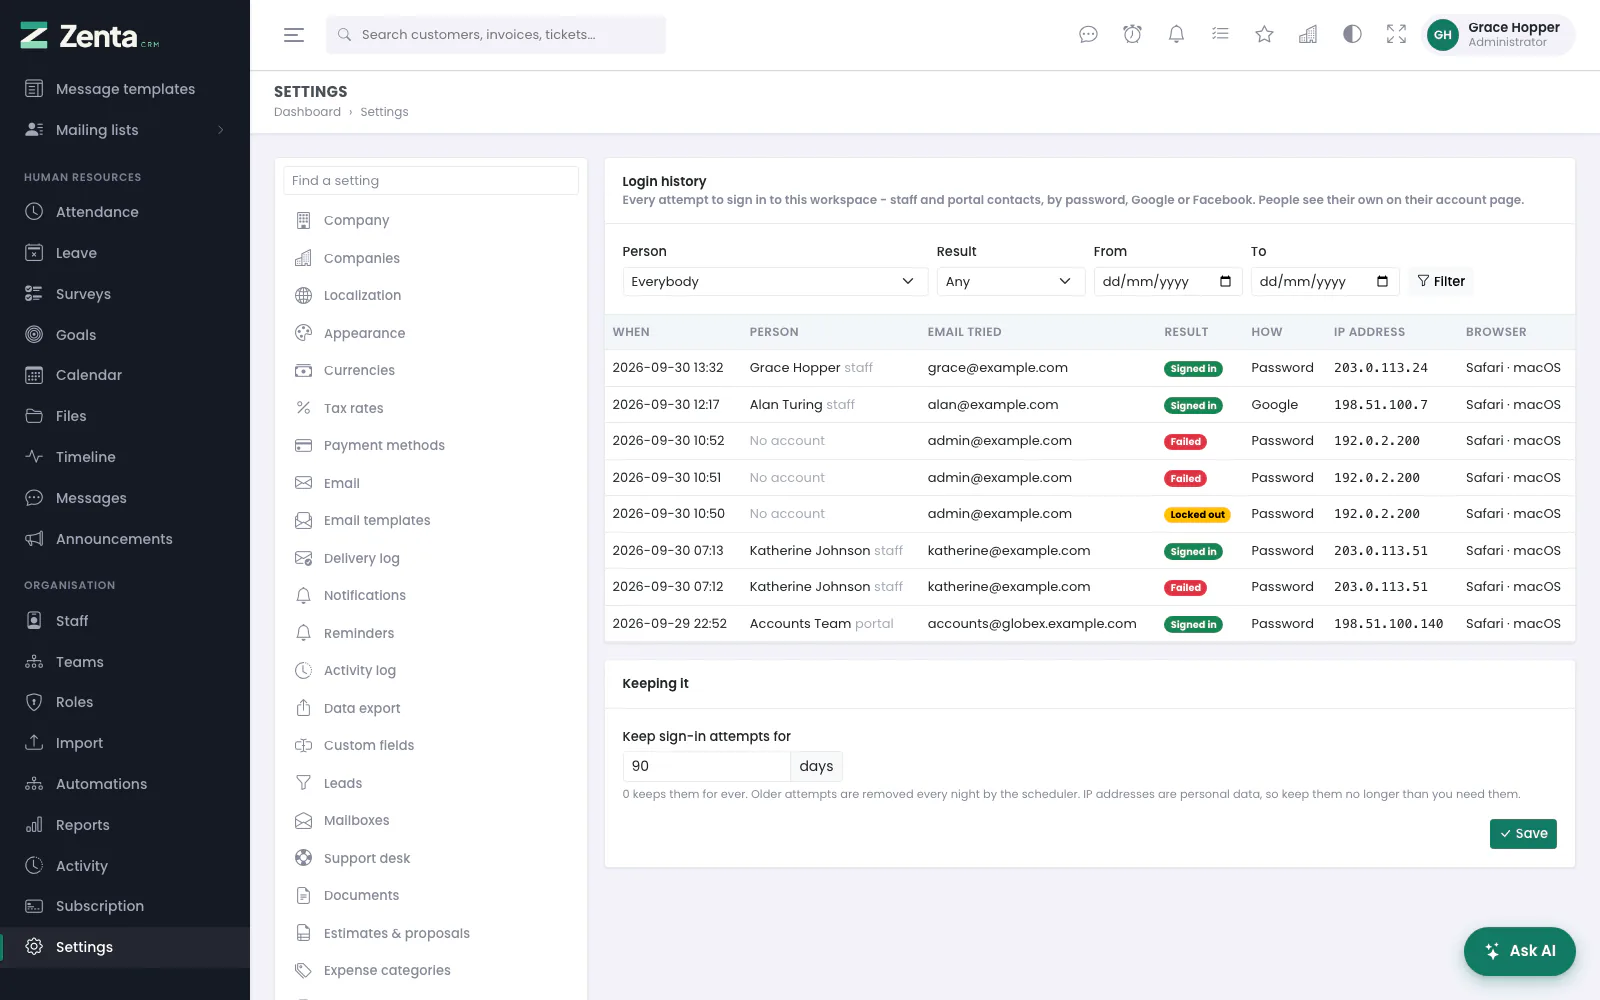This screenshot has width=1600, height=1000.
Task: Apply the login history Filter button
Action: [x=1441, y=281]
